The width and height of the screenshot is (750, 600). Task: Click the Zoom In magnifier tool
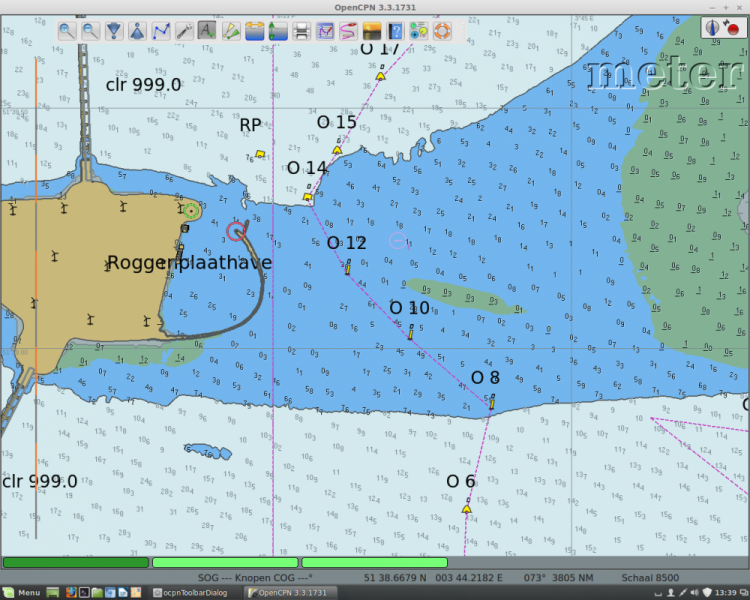point(66,31)
